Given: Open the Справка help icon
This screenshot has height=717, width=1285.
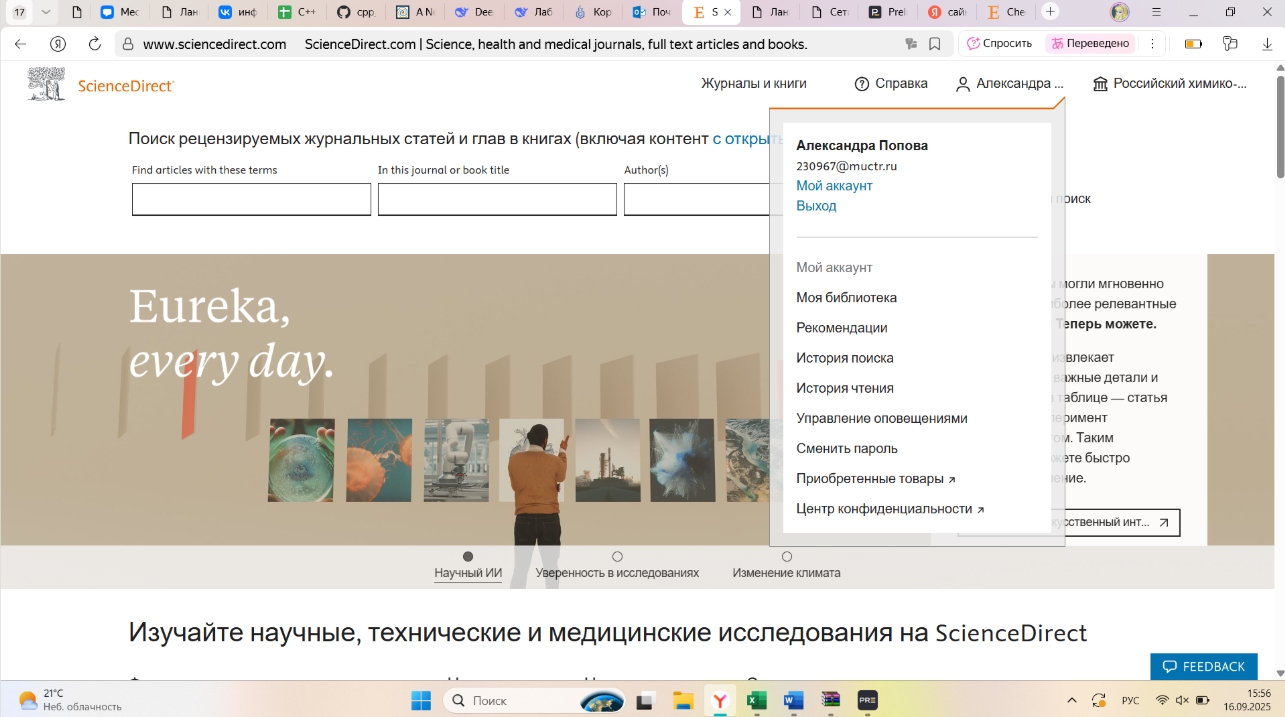Looking at the screenshot, I should [x=862, y=84].
